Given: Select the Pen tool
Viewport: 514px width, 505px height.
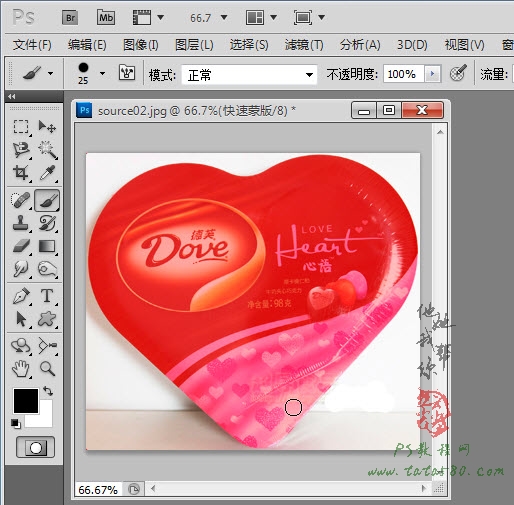Looking at the screenshot, I should (x=21, y=296).
